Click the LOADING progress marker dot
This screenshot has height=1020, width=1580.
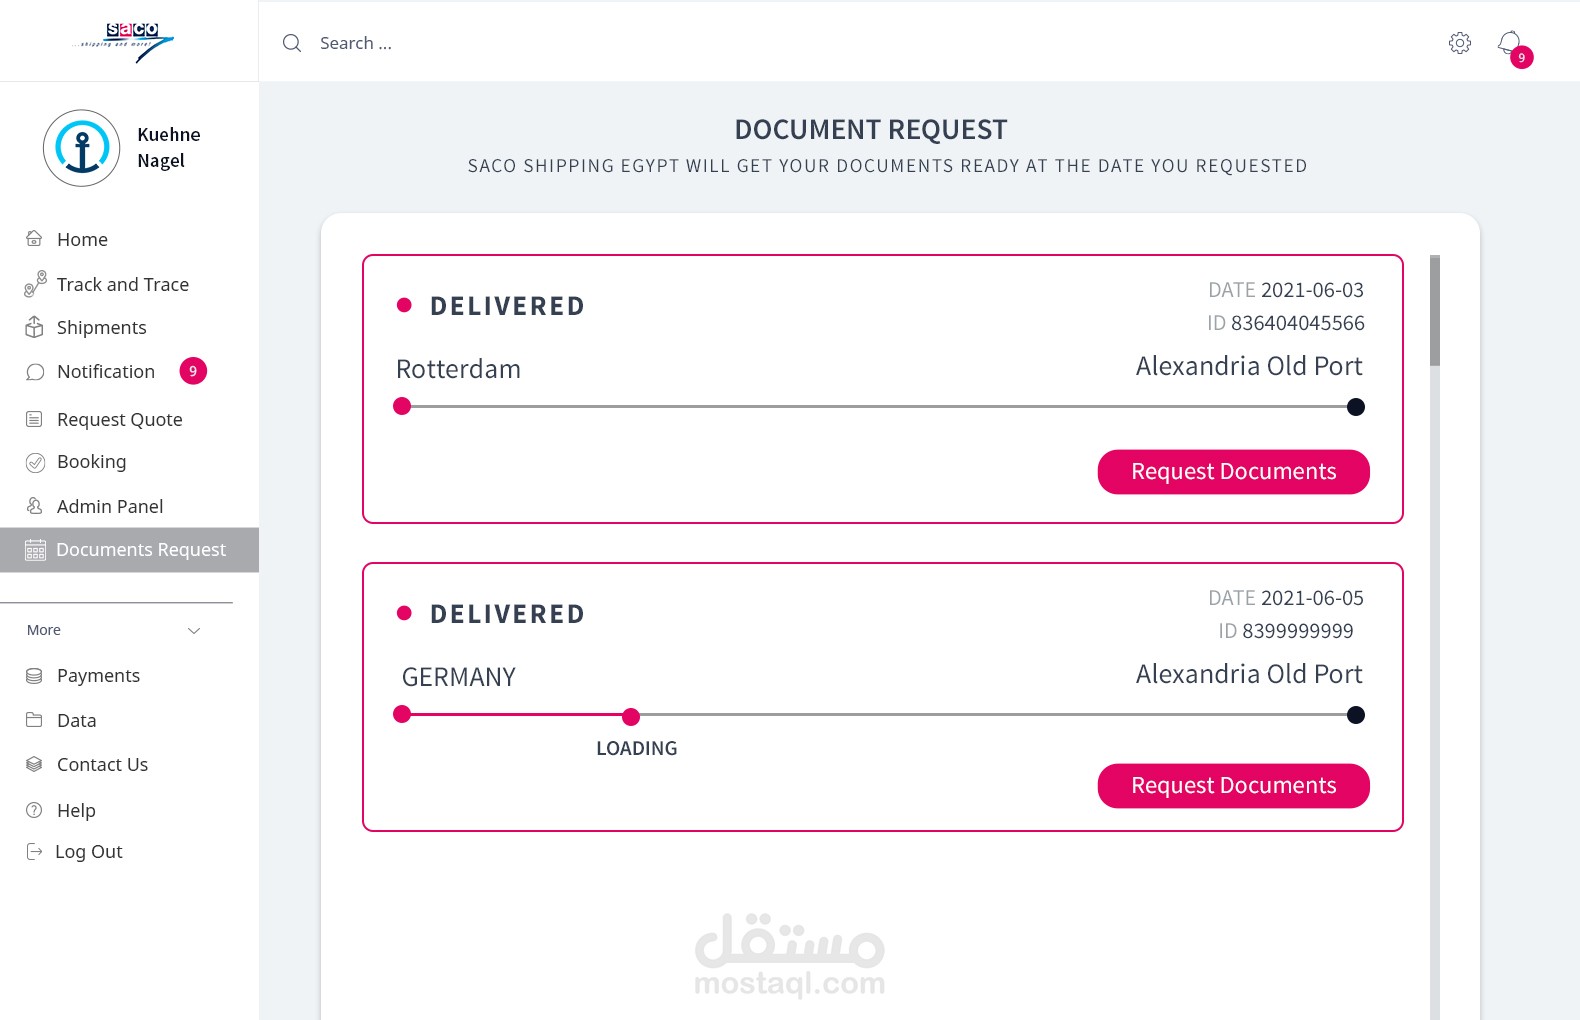coord(631,716)
